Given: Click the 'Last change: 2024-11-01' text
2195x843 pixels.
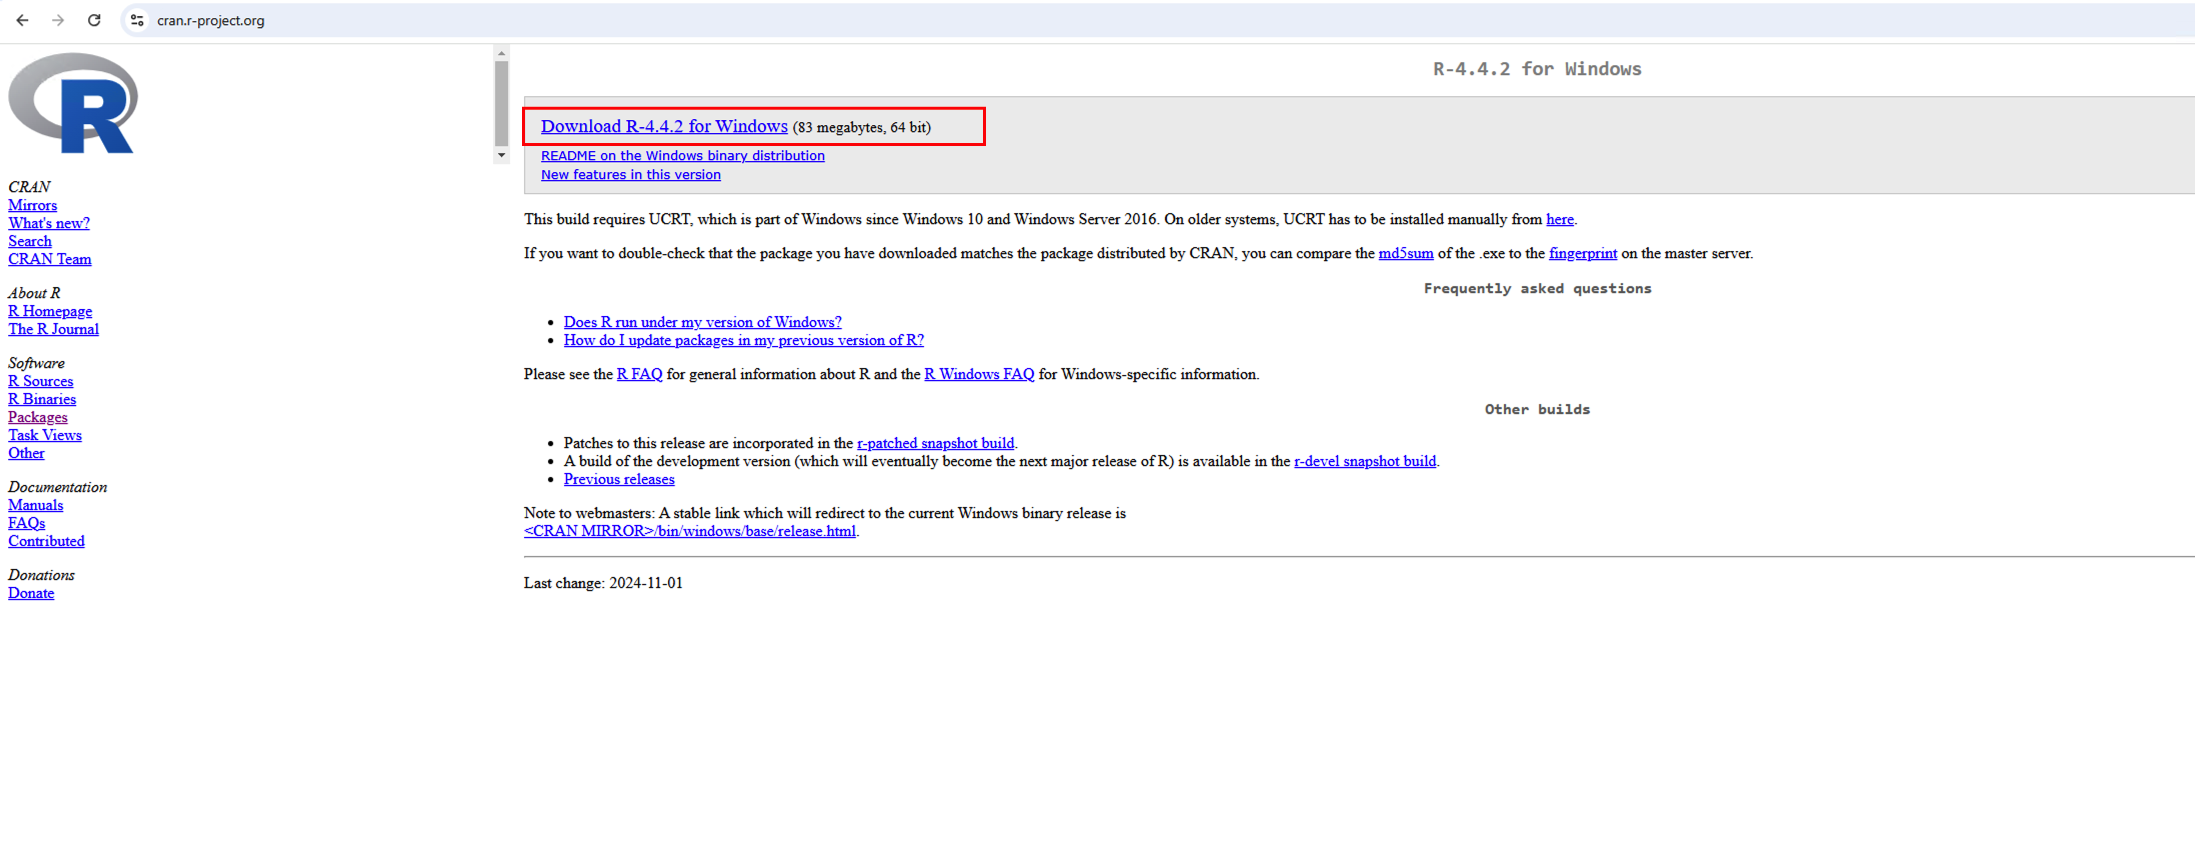Looking at the screenshot, I should click(x=603, y=583).
